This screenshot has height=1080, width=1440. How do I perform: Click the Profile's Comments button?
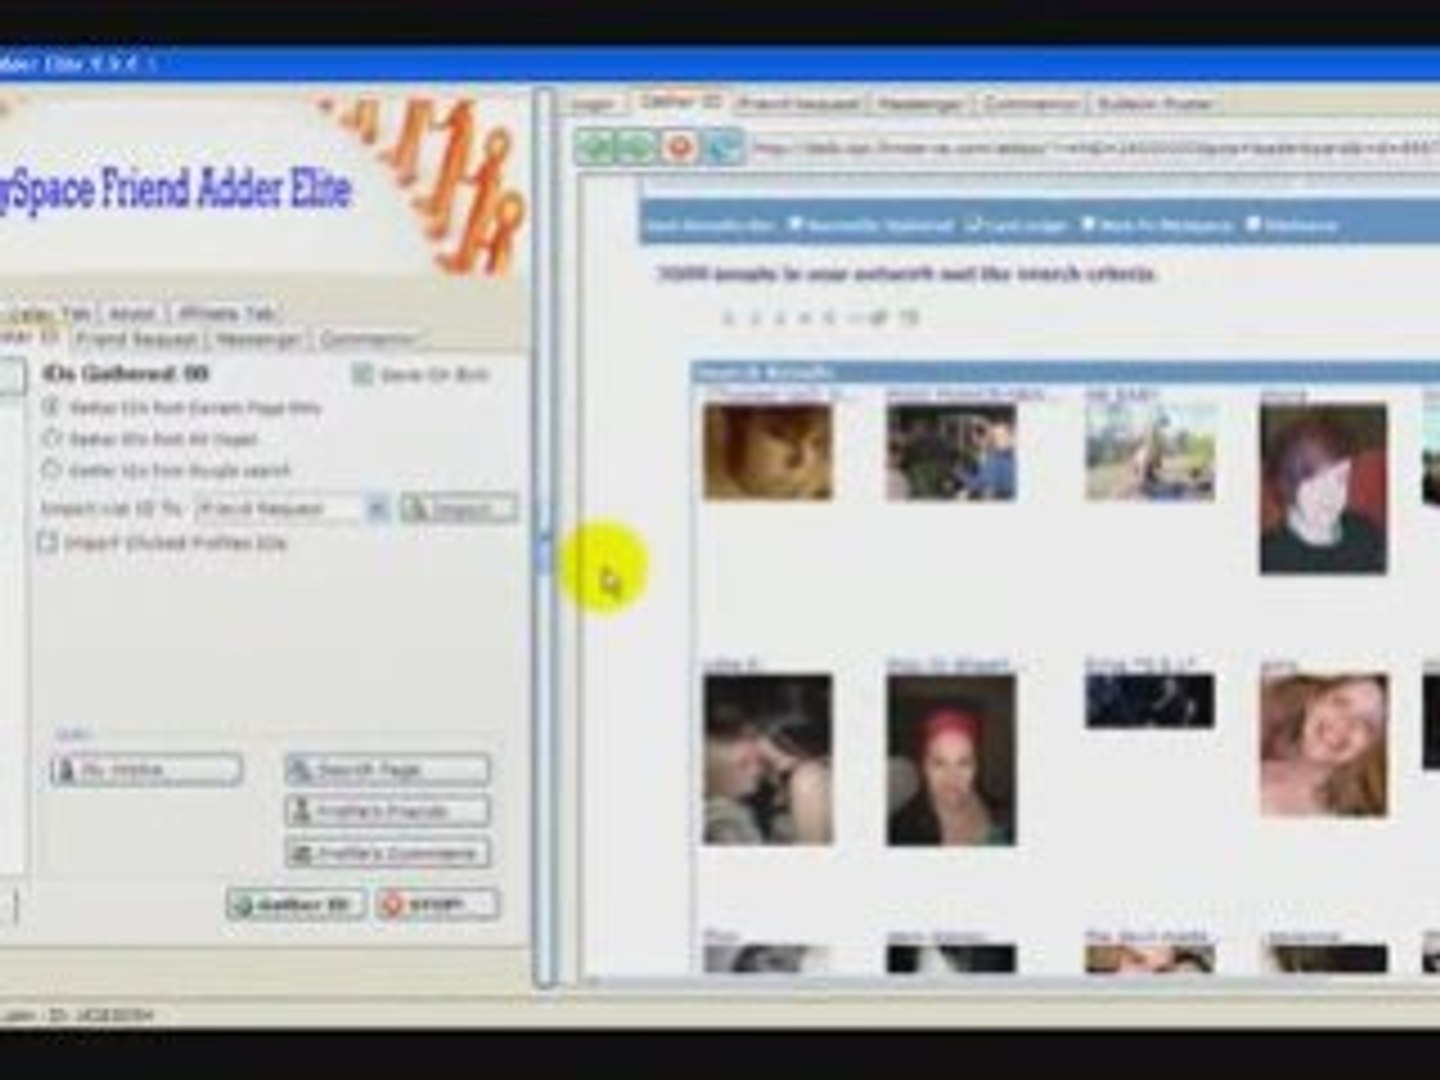coord(387,854)
